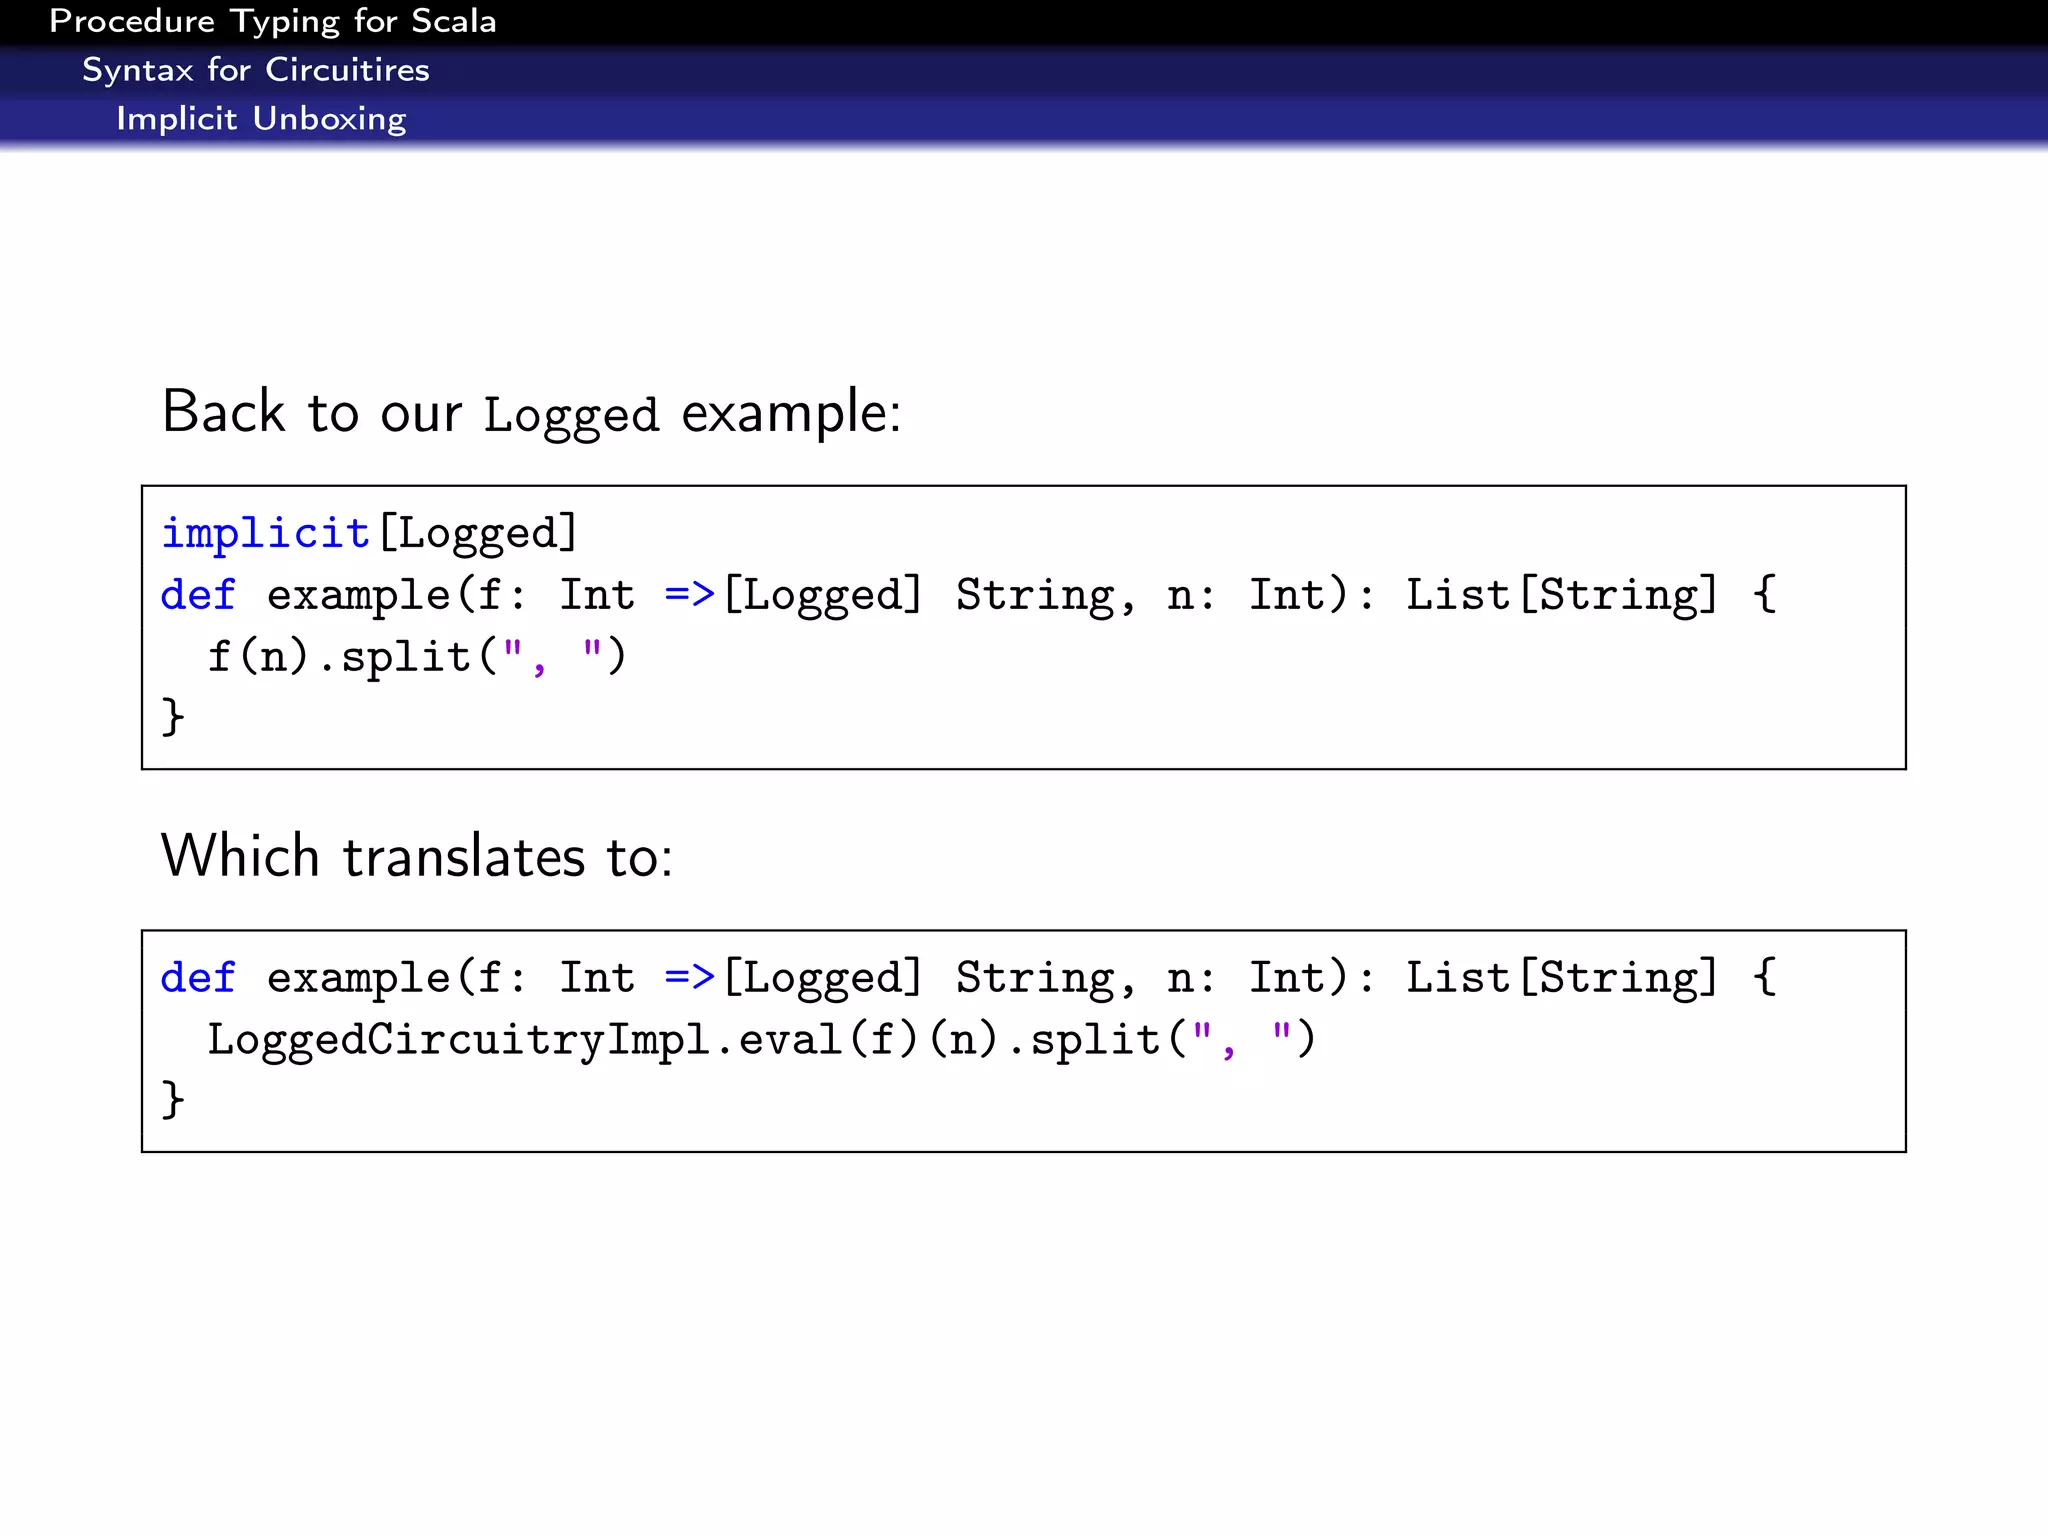Click "[Logged]" after the implicit keyword
The height and width of the screenshot is (1536, 2048).
(479, 533)
